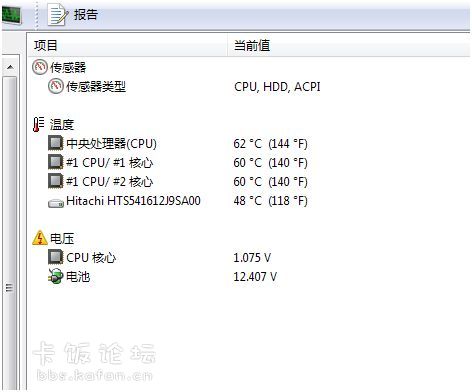Viewport: 472px width, 392px height.
Task: Click the 报告 toolbar label
Action: (86, 15)
